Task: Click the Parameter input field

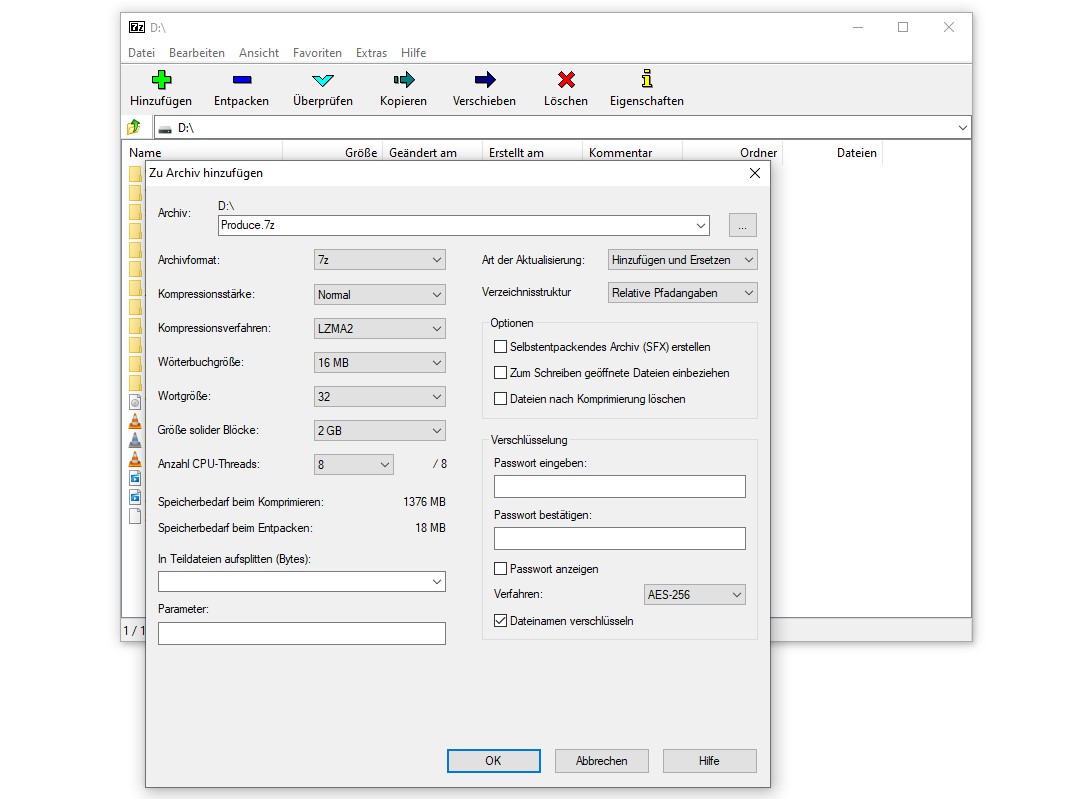Action: pos(302,633)
